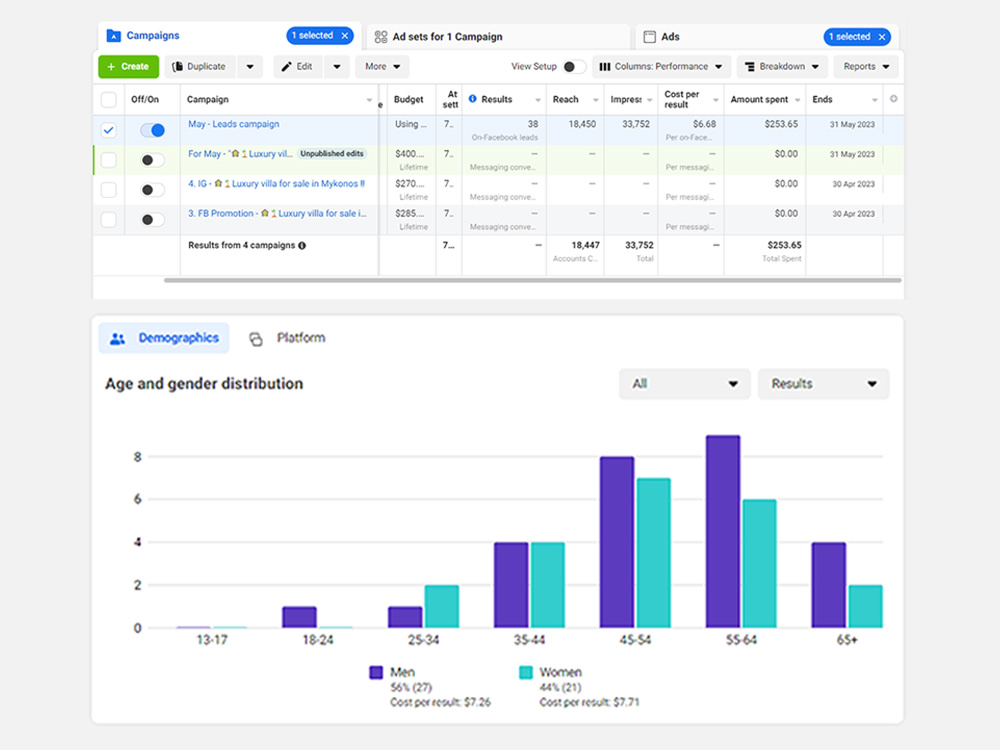This screenshot has height=750, width=1000.
Task: Click the Breakdown list icon
Action: tap(750, 66)
